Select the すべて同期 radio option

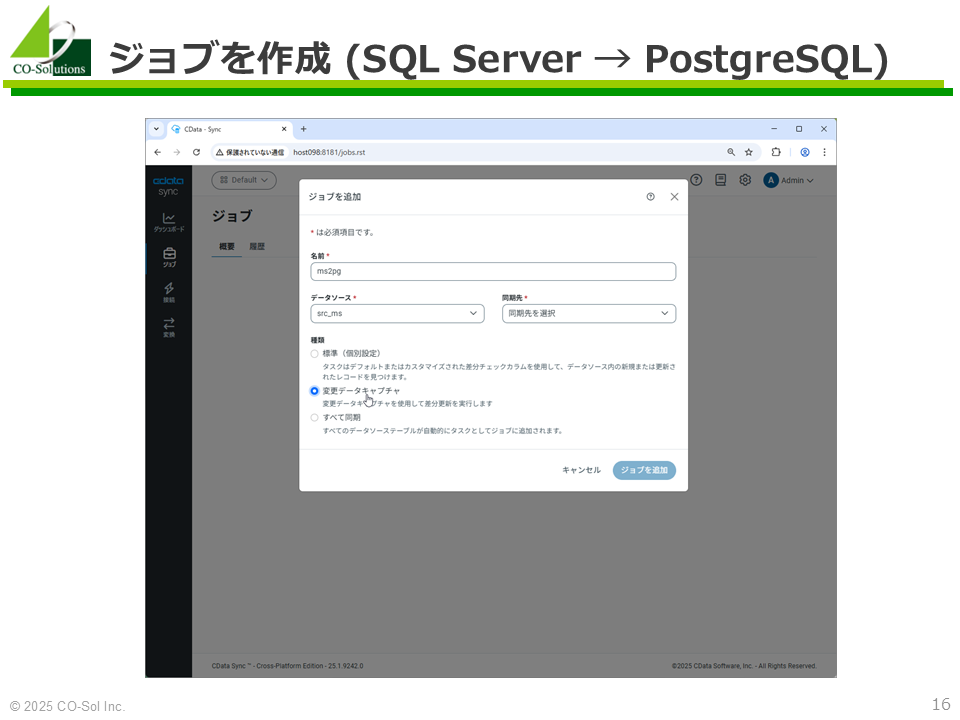(x=314, y=418)
